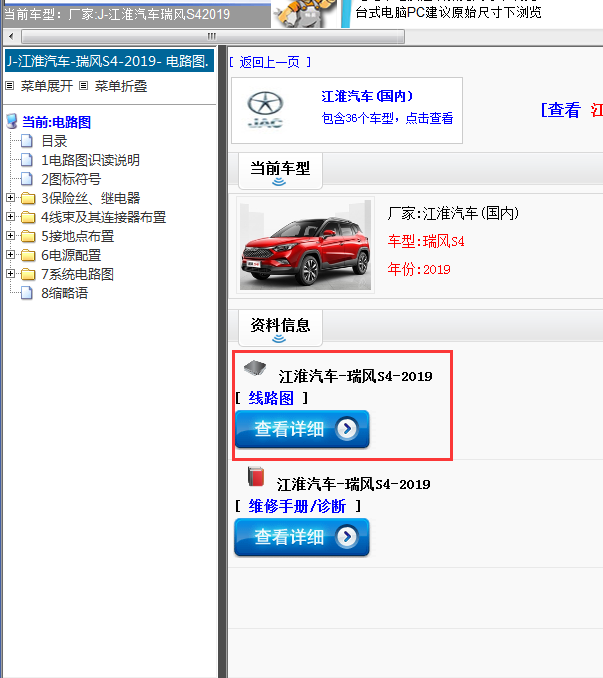The width and height of the screenshot is (603, 678).
Task: Expand the 4线束及其连接器布置 node
Action: (x=10, y=217)
